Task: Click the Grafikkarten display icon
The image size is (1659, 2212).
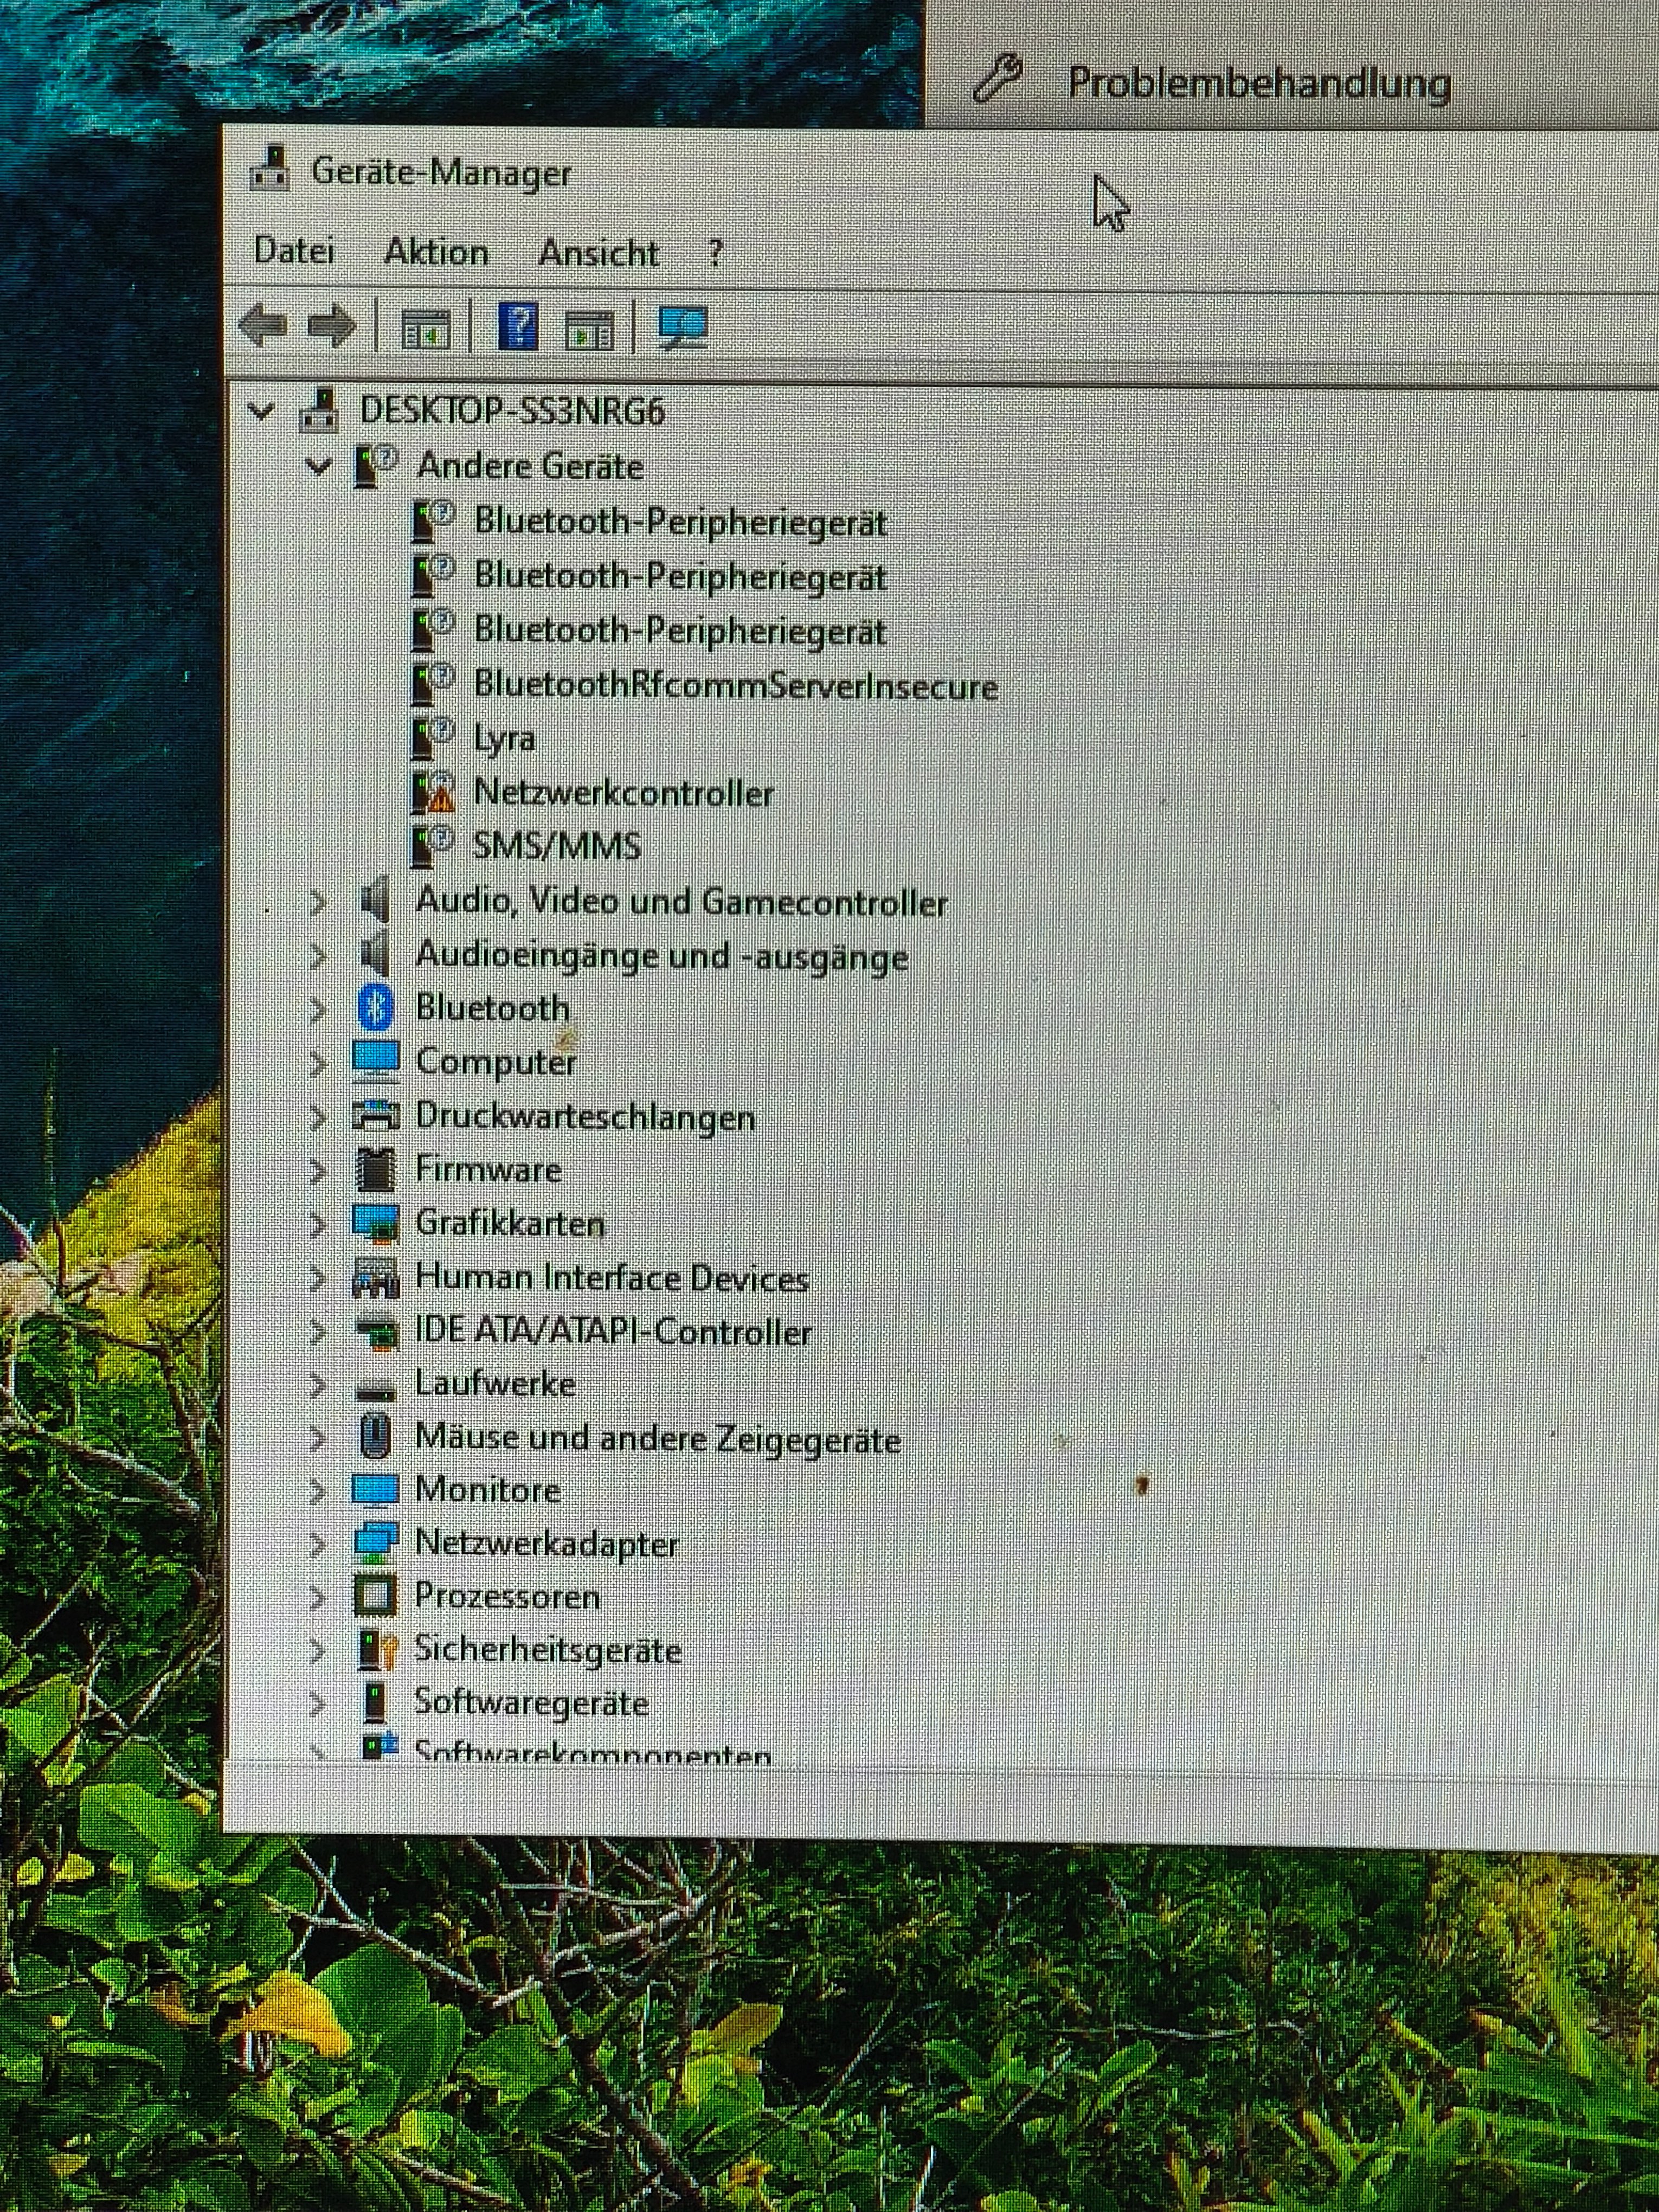Action: (377, 1223)
